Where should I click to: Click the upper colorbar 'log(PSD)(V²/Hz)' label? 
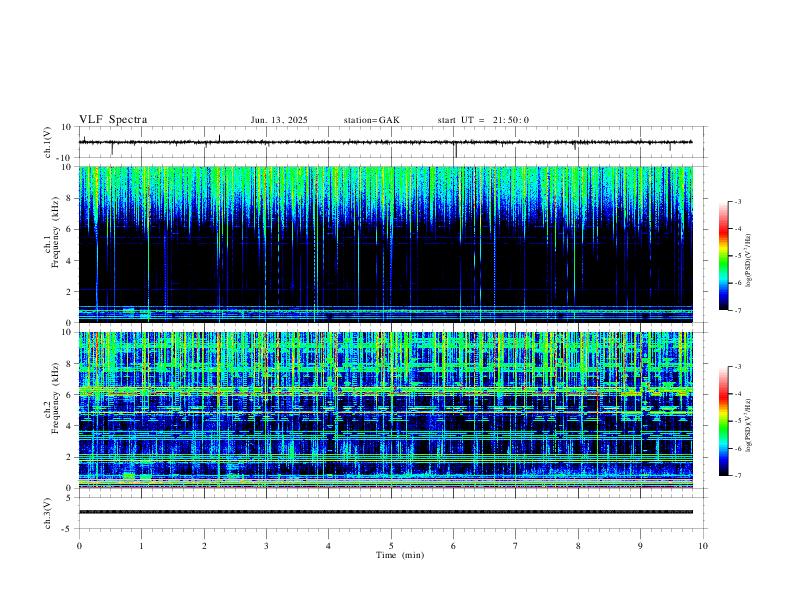tap(749, 261)
